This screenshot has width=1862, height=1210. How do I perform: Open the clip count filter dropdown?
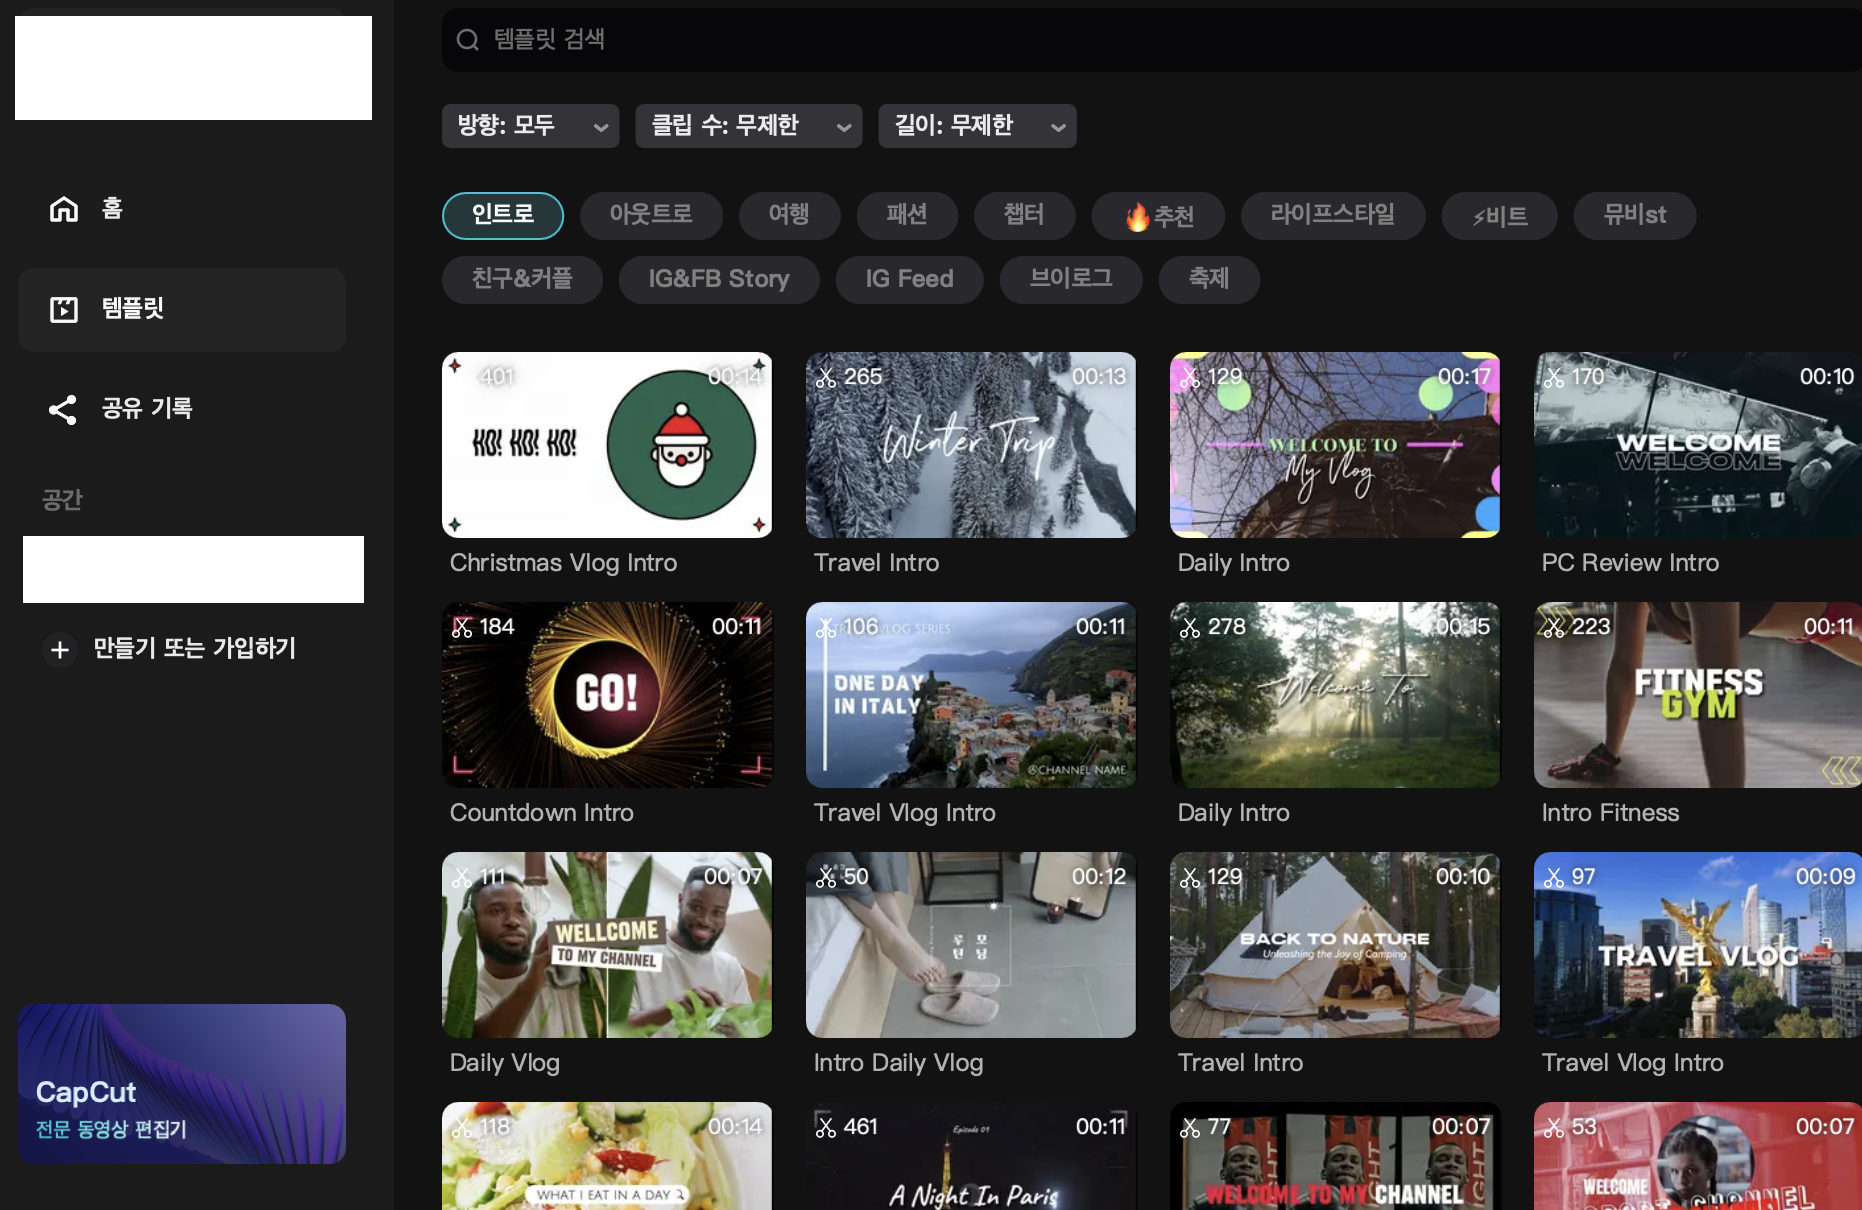(x=749, y=126)
